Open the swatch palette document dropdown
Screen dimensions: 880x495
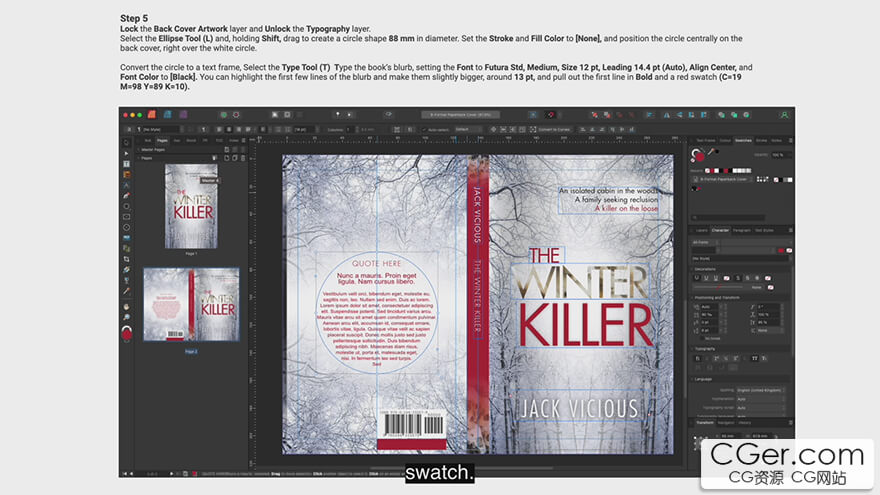tap(724, 180)
